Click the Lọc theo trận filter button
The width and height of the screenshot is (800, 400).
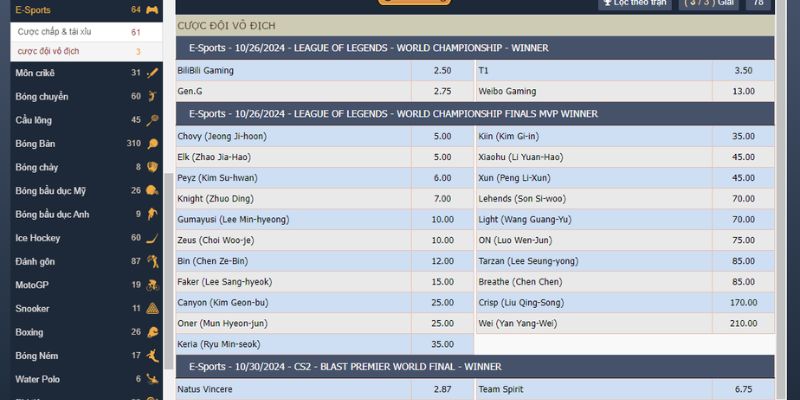(634, 4)
